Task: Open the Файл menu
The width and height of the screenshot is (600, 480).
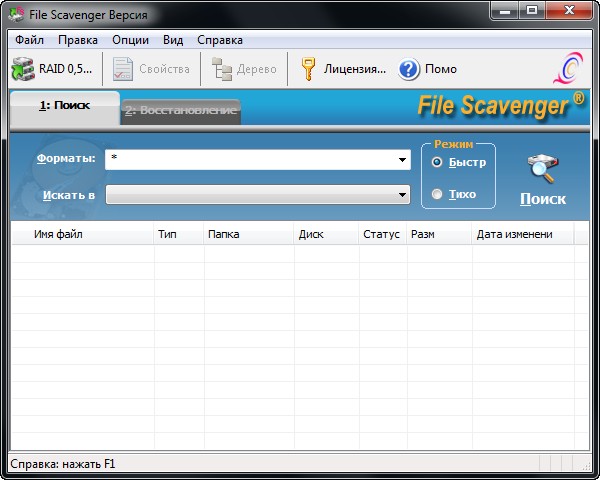Action: (29, 40)
